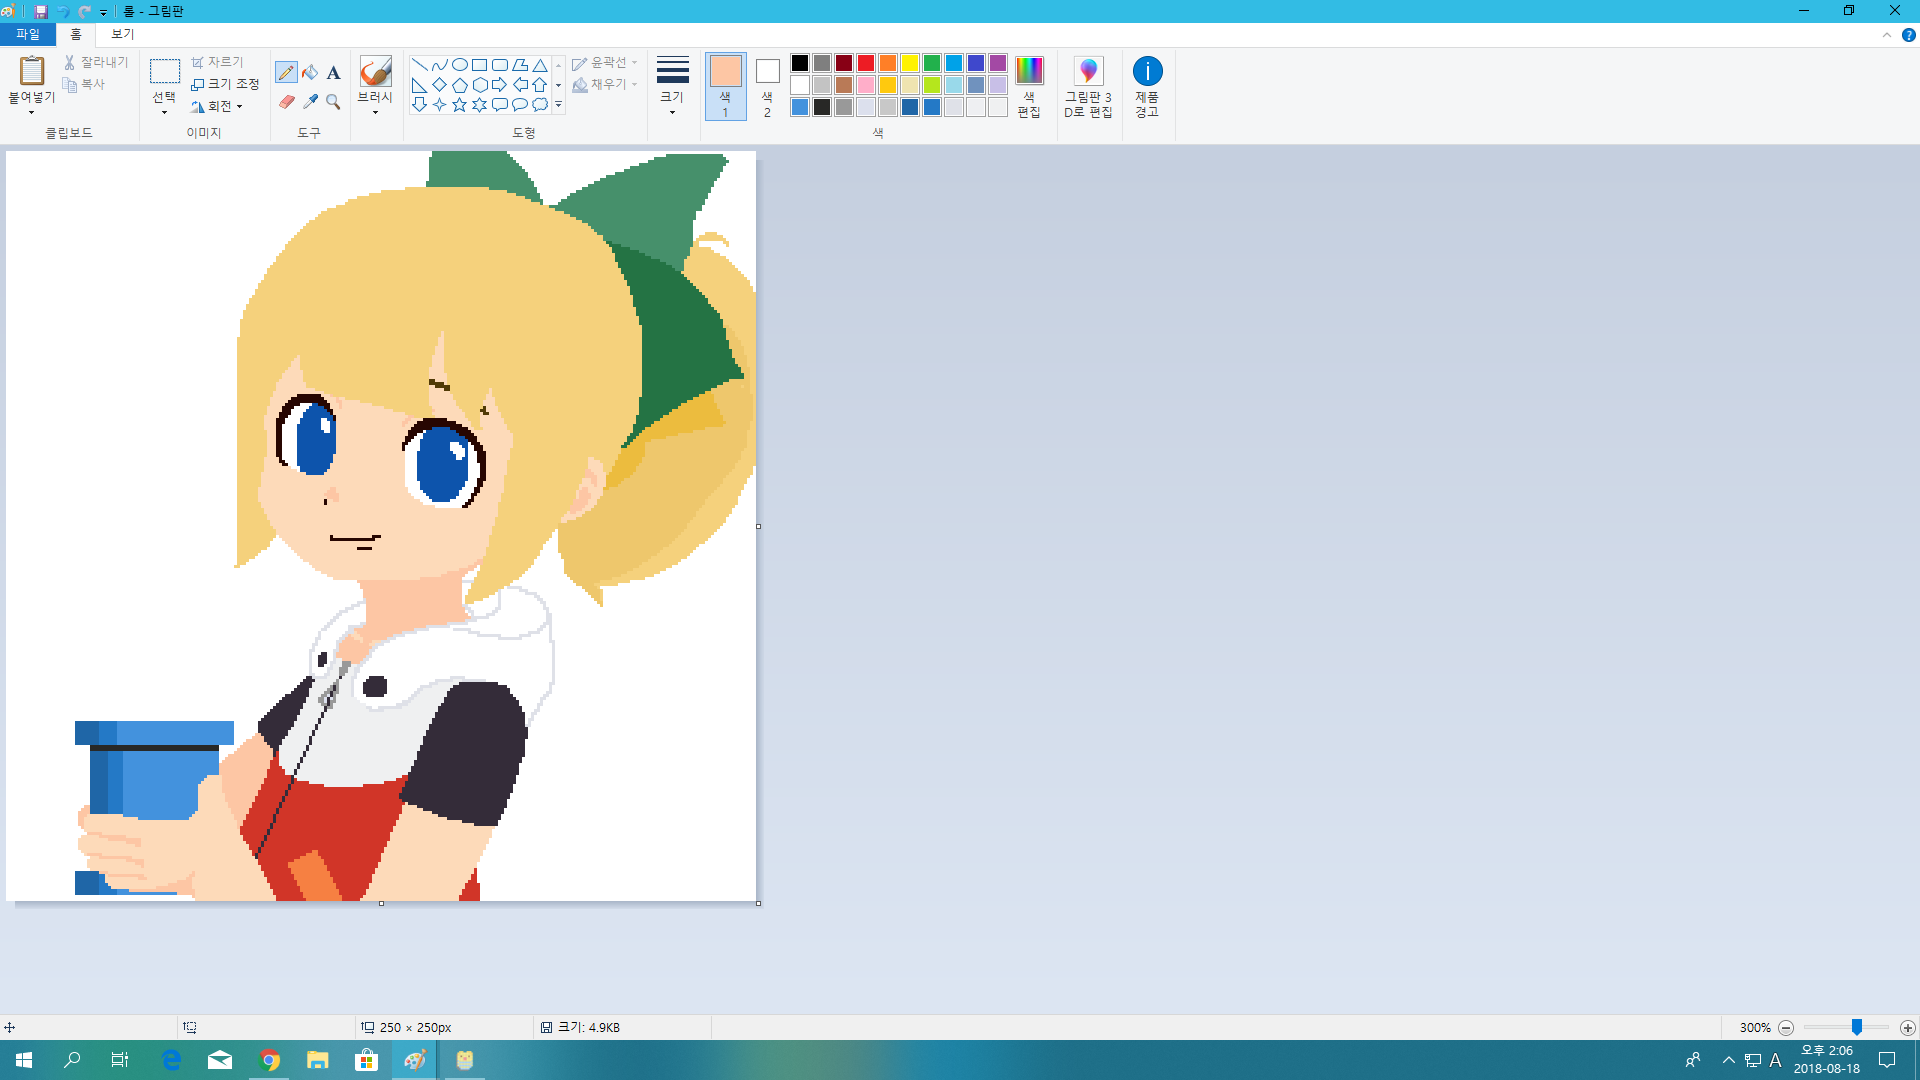Select the Text tool
This screenshot has width=1920, height=1080.
tap(333, 72)
